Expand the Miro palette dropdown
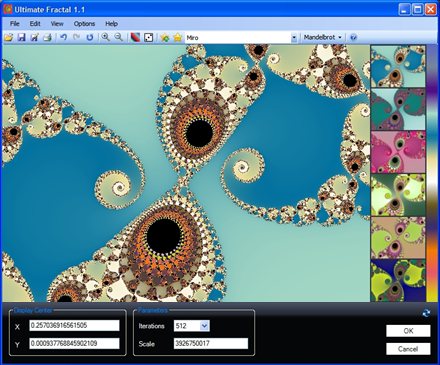Image resolution: width=440 pixels, height=365 pixels. tap(294, 38)
